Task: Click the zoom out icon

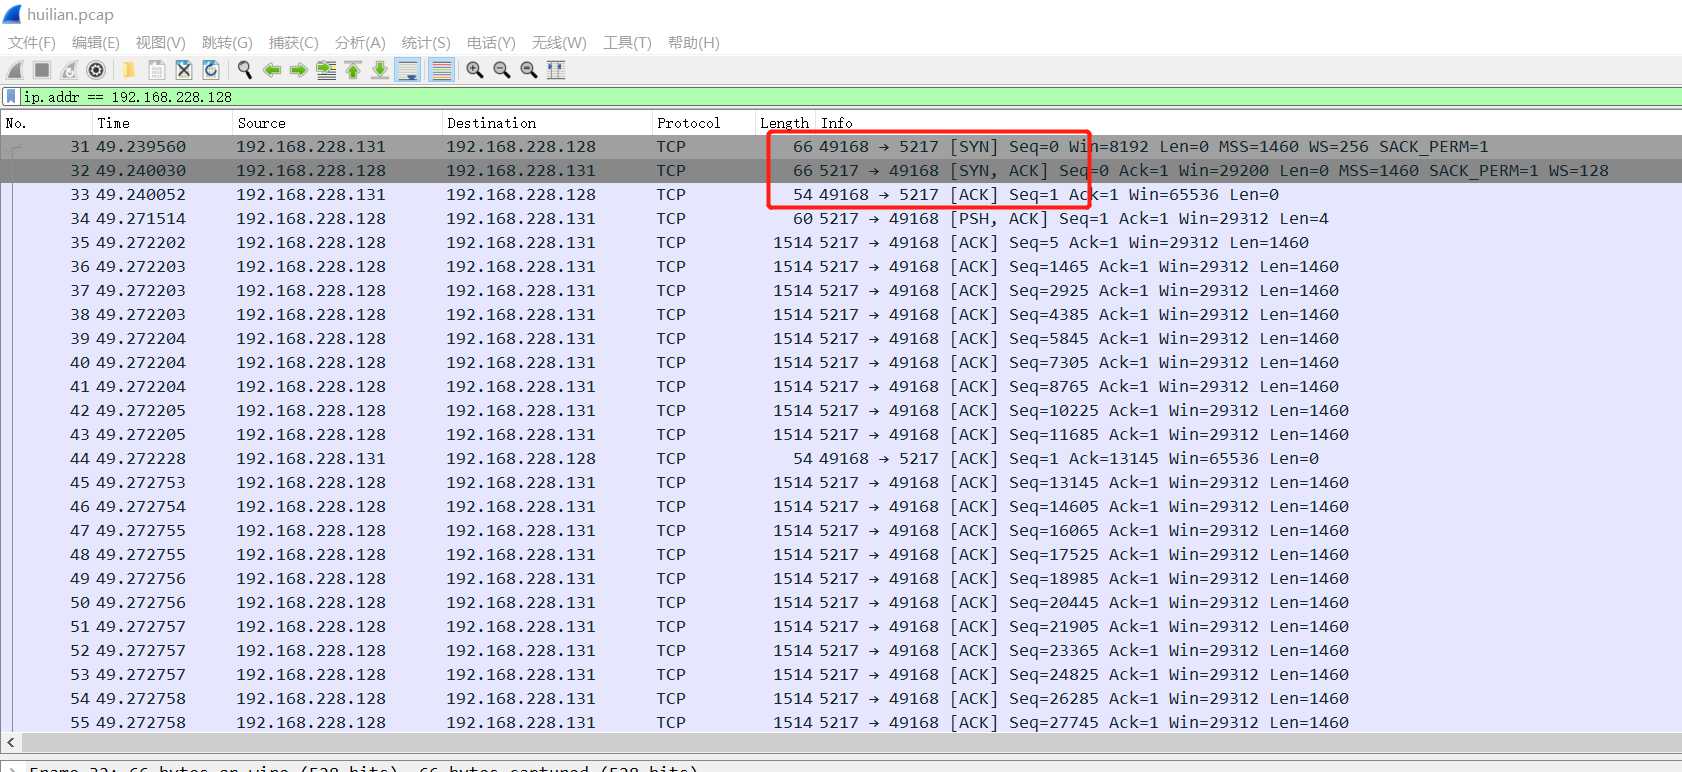Action: tap(502, 70)
